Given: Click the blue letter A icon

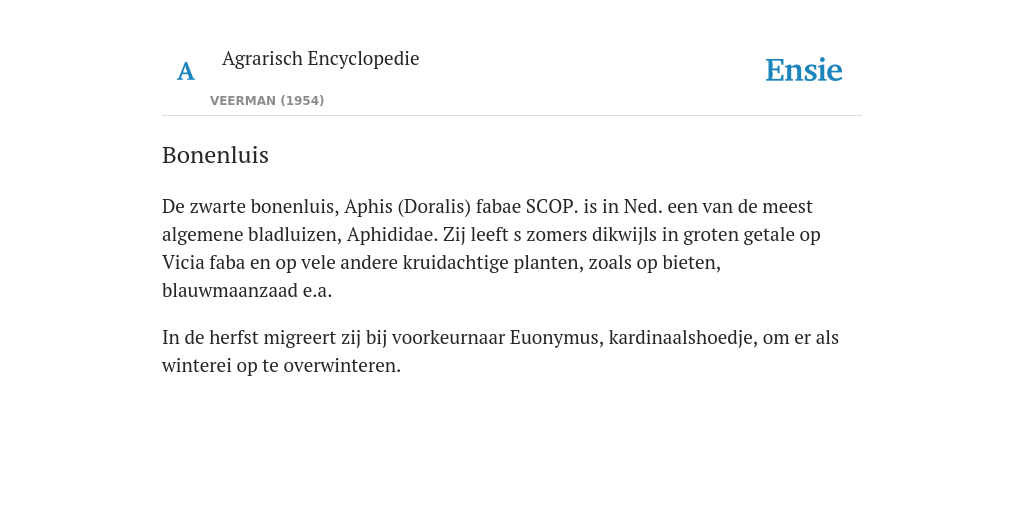Looking at the screenshot, I should [x=185, y=71].
